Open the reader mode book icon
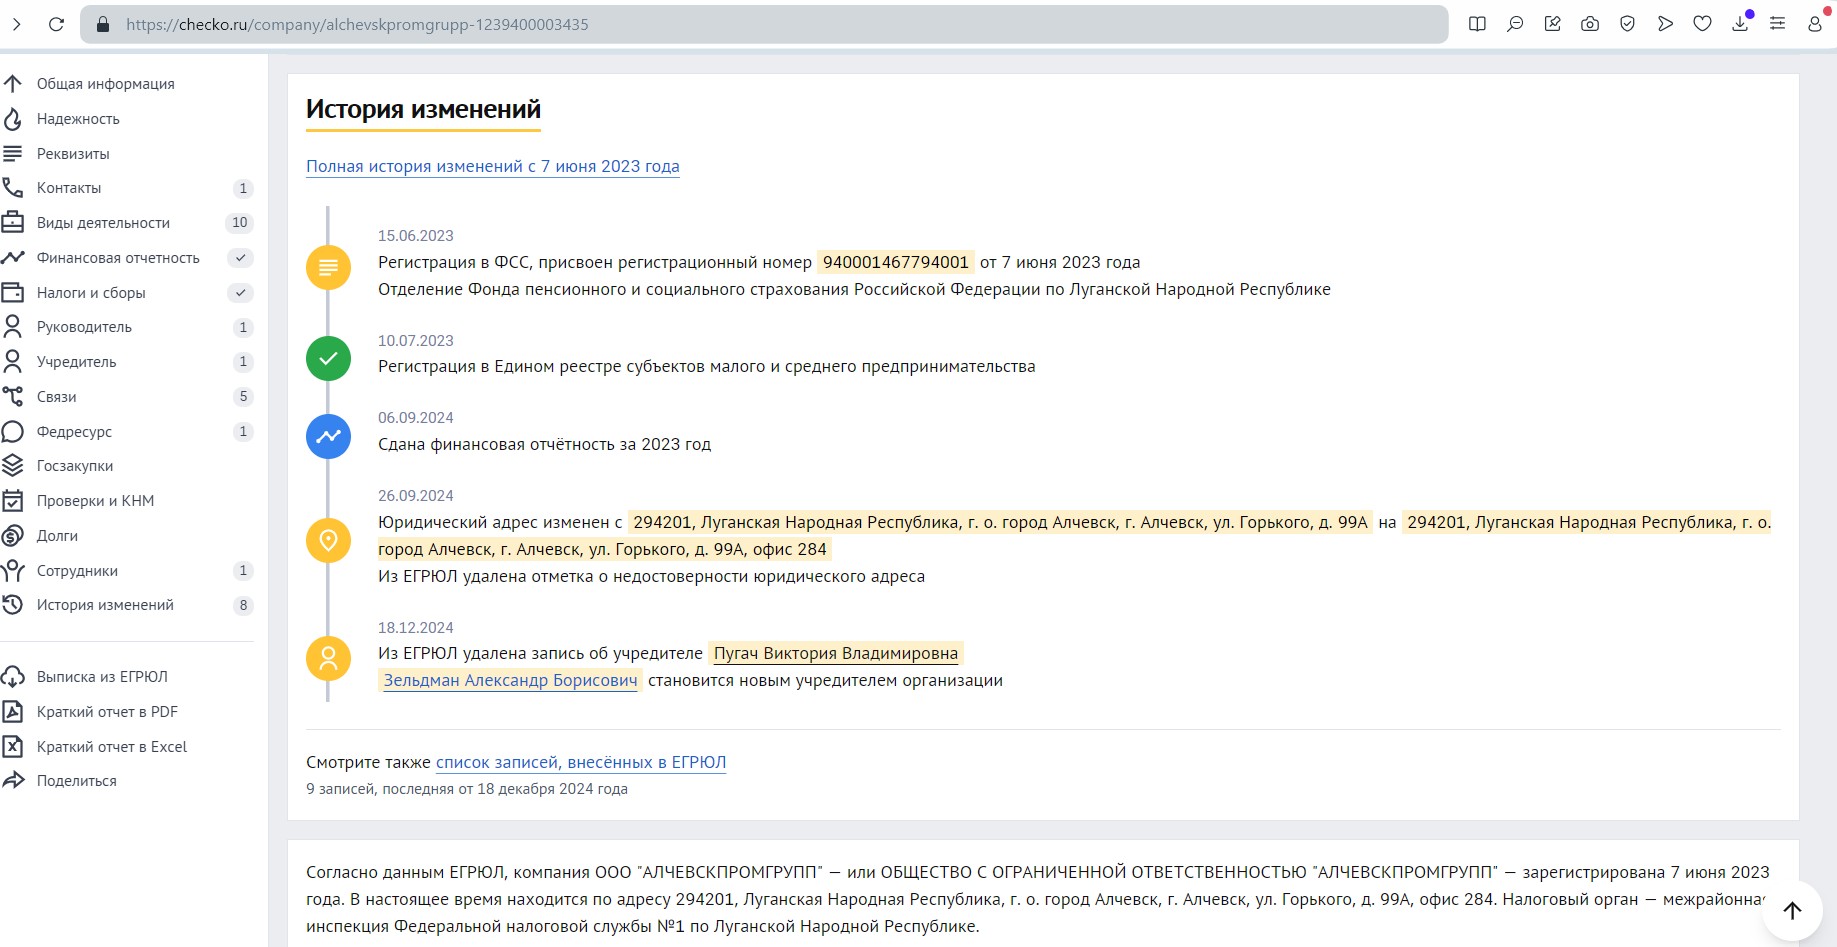Image resolution: width=1837 pixels, height=947 pixels. [1477, 24]
